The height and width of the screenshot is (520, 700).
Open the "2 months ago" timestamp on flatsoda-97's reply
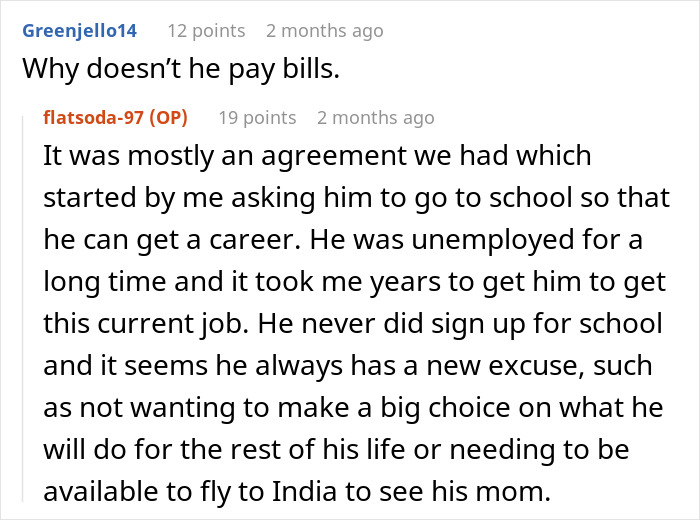pyautogui.click(x=375, y=117)
